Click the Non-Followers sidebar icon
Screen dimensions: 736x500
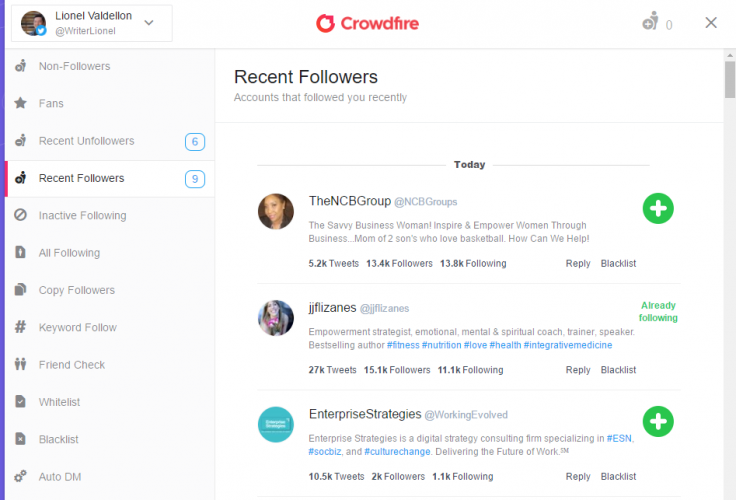20,66
